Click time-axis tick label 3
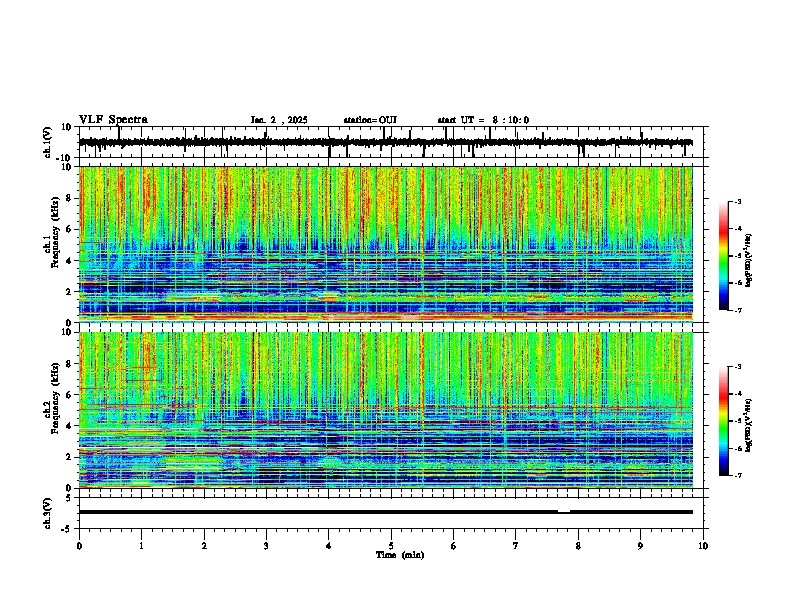This screenshot has height=612, width=792. 266,546
